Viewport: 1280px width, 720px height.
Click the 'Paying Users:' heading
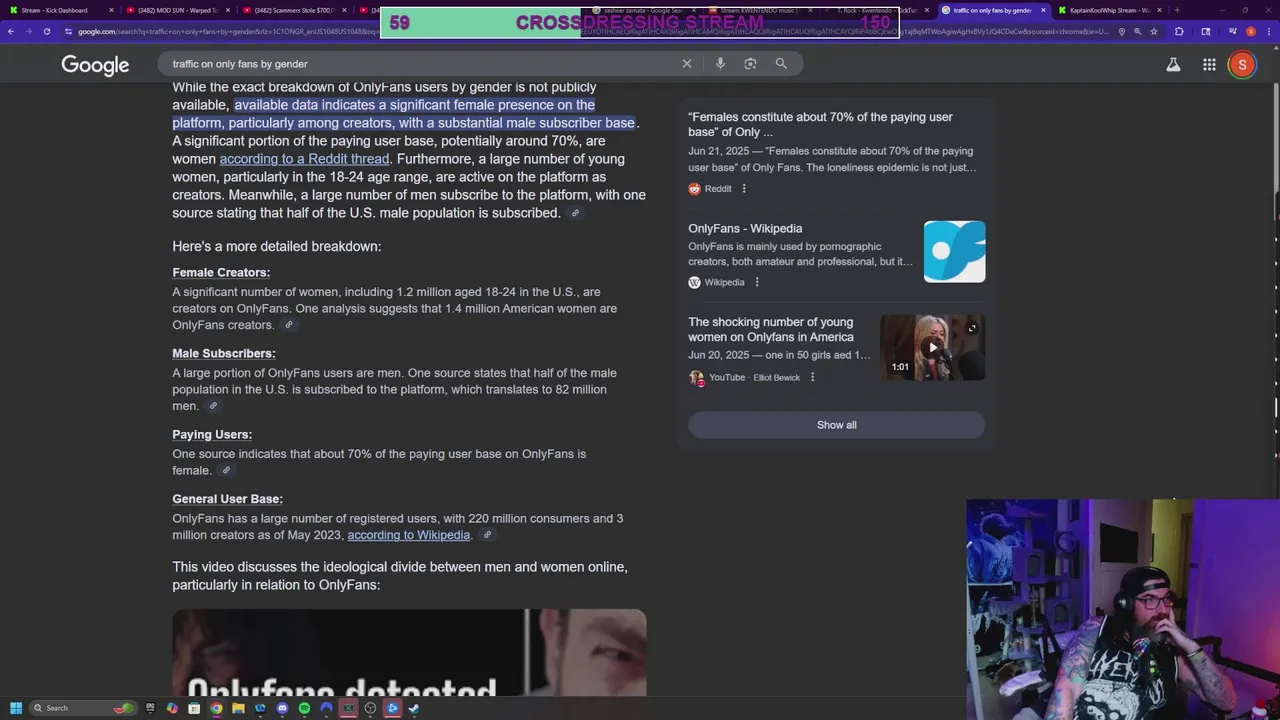[x=212, y=434]
